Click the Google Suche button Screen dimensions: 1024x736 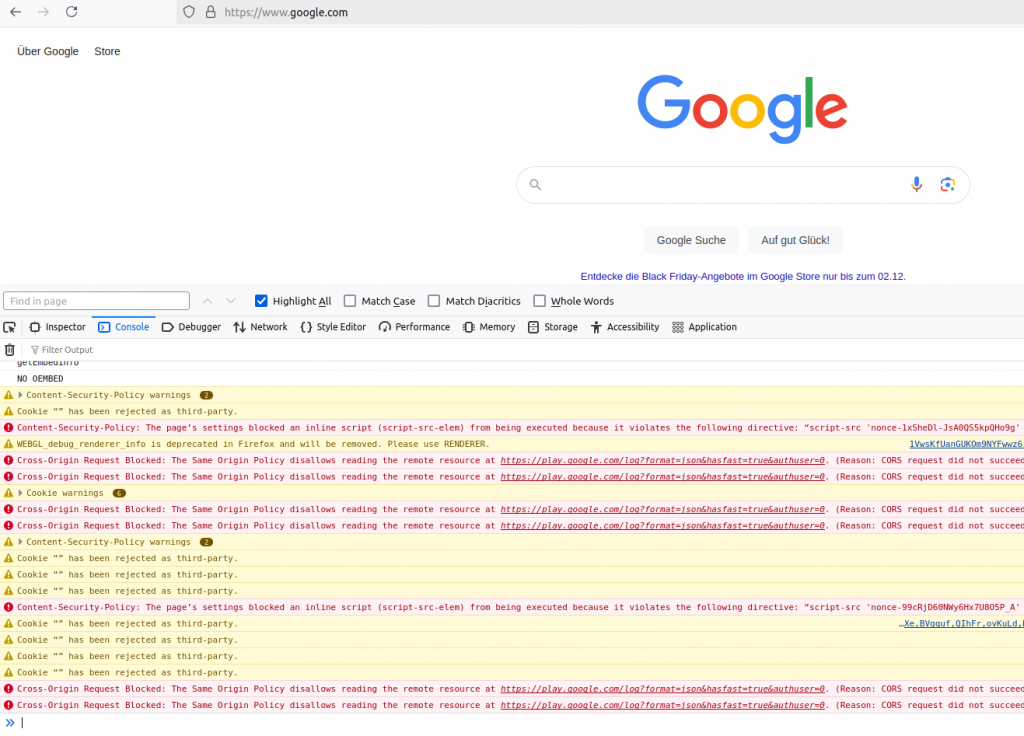pyautogui.click(x=691, y=240)
